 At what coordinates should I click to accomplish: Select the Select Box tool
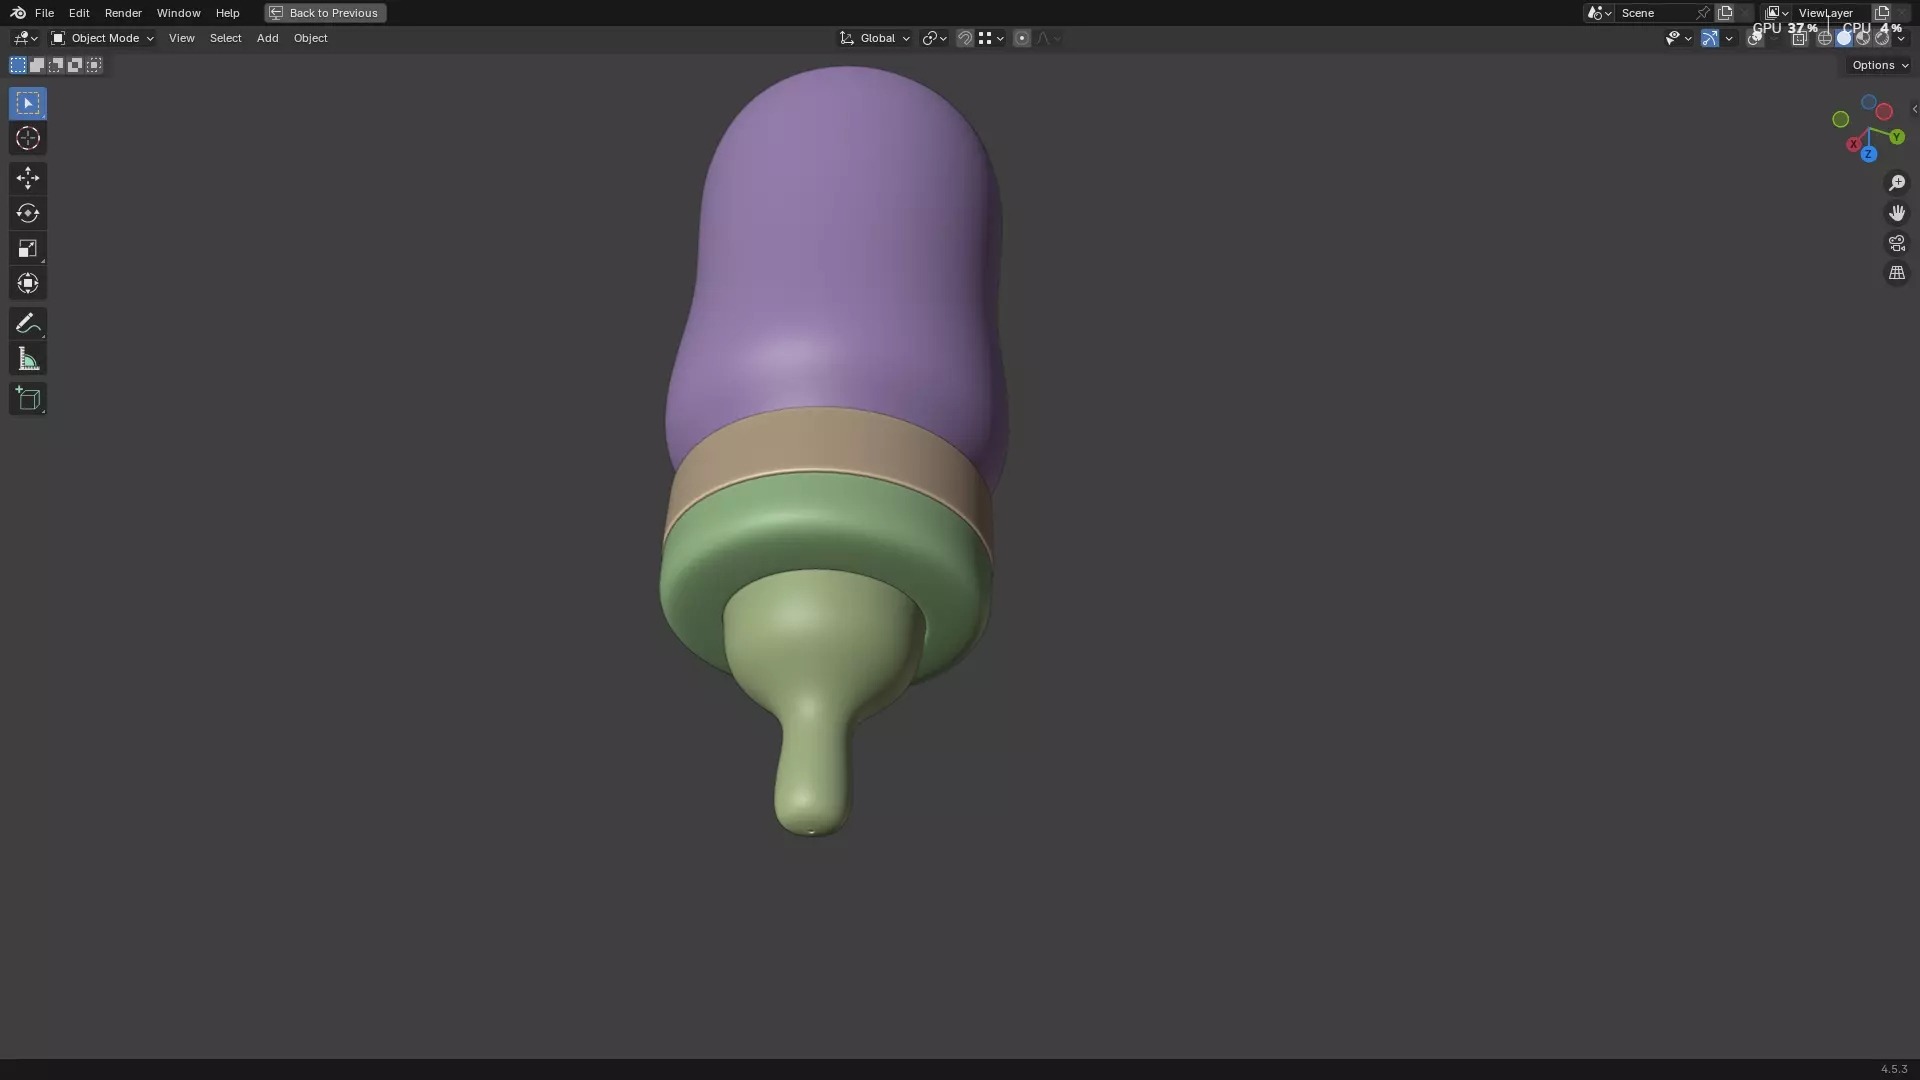click(28, 103)
